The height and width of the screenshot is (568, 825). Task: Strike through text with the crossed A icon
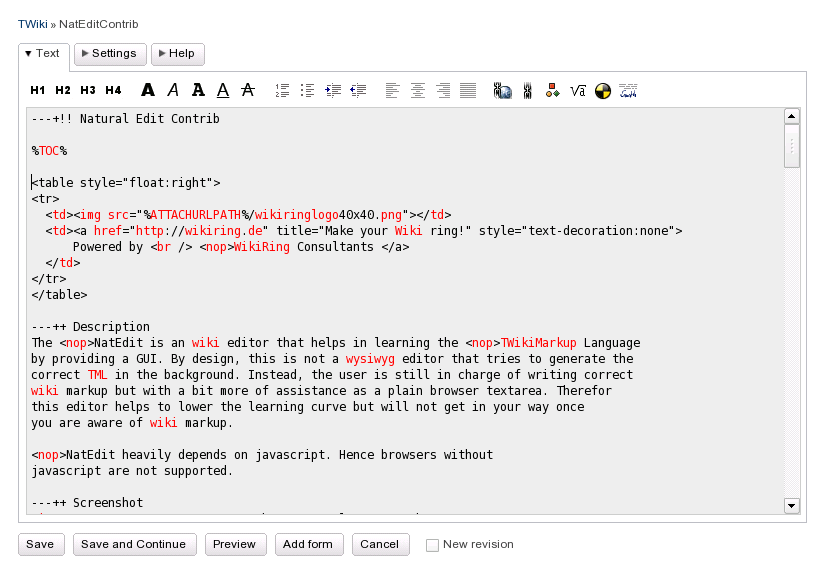tap(248, 90)
